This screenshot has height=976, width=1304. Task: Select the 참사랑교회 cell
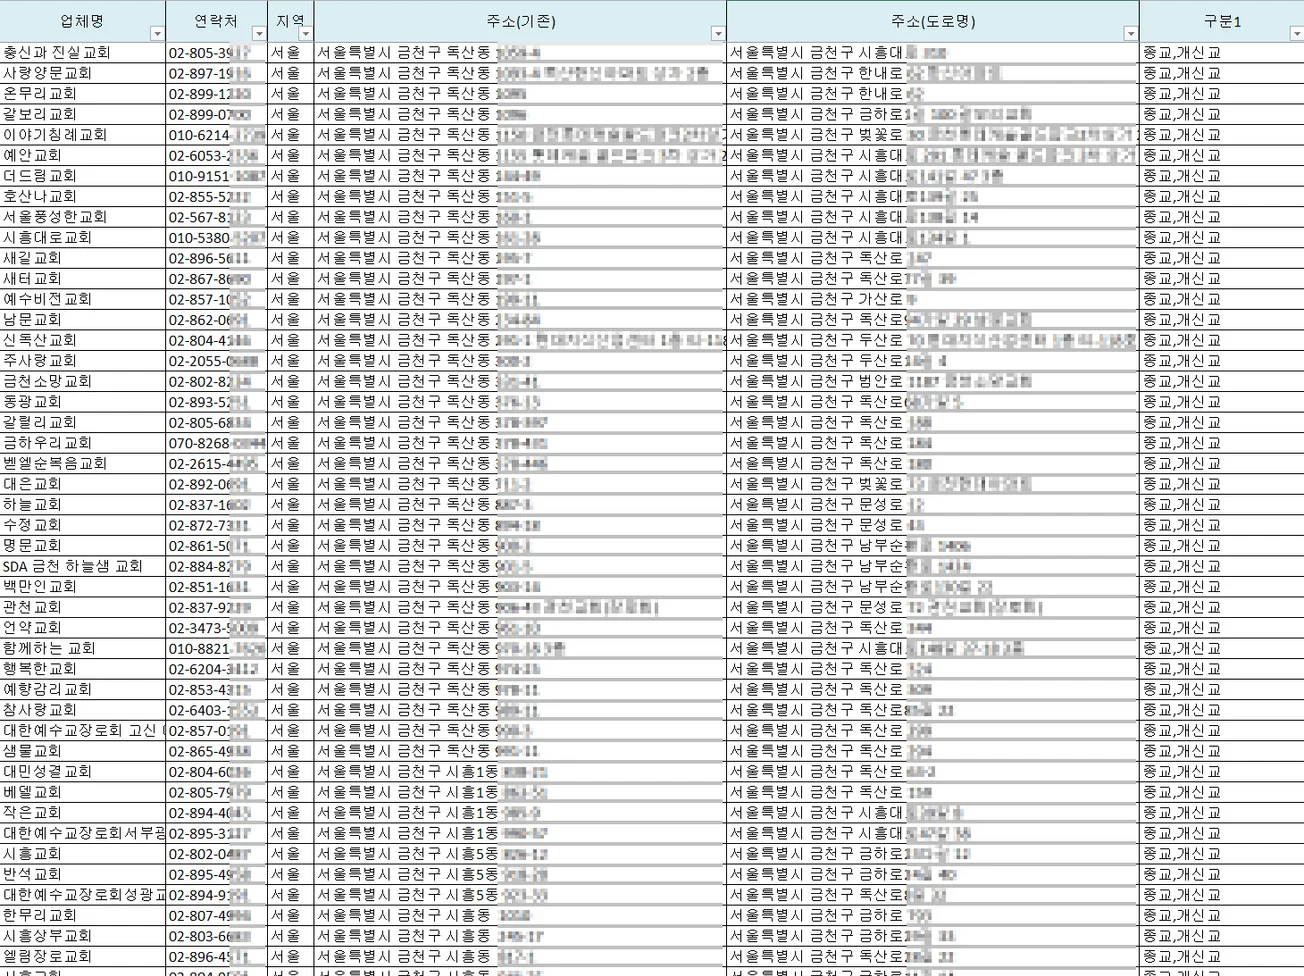click(x=83, y=710)
